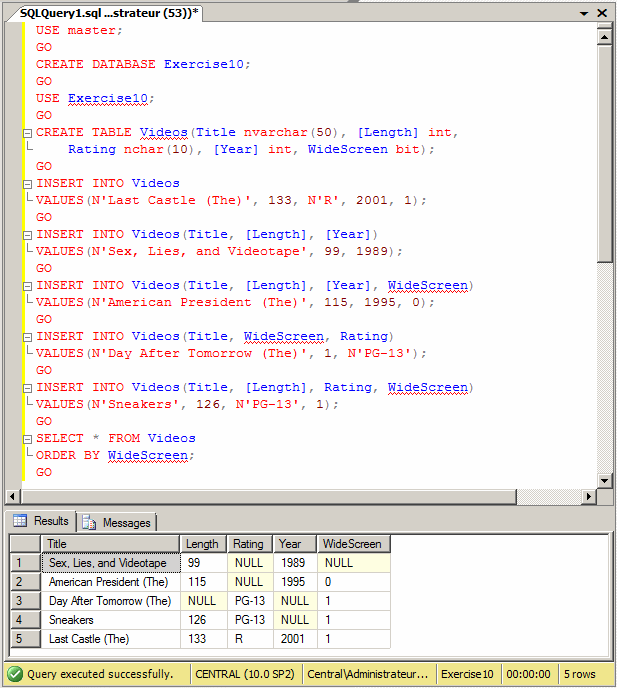Select the Length cell showing 99
Viewport: 617px width, 688px height.
(204, 563)
